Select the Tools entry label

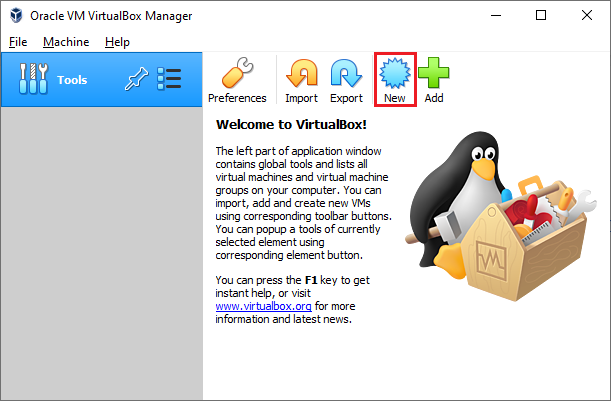pos(72,80)
